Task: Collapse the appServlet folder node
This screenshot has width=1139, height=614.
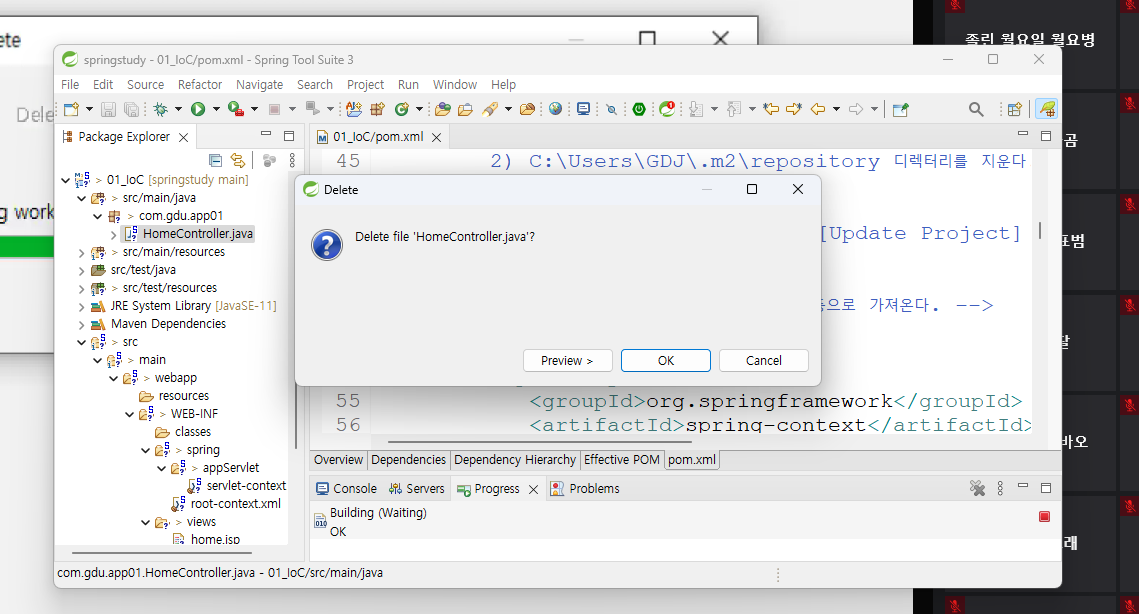Action: tap(161, 469)
